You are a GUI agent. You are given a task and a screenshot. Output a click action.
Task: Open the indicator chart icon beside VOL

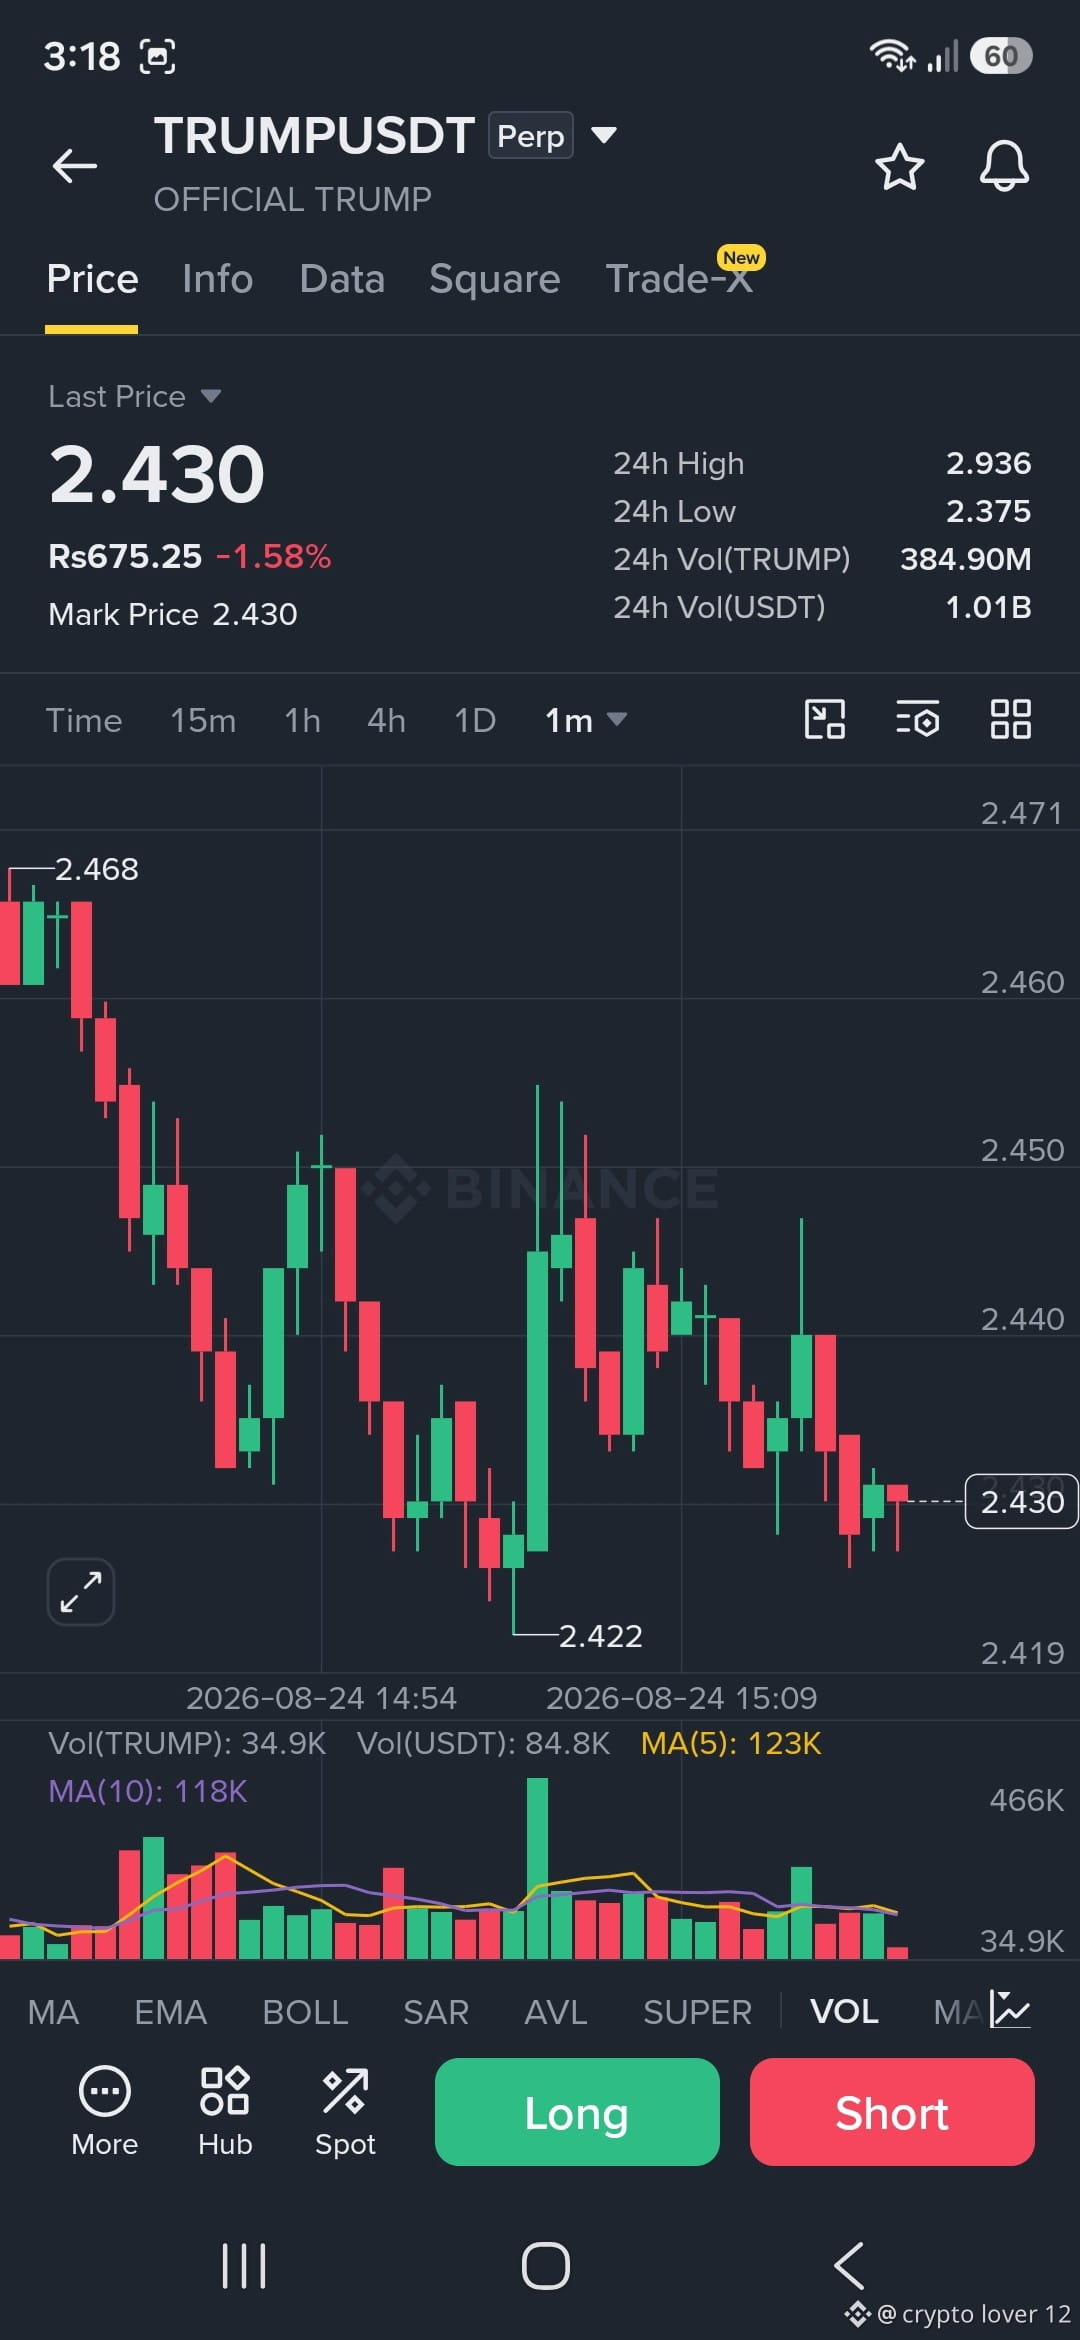pyautogui.click(x=1010, y=2010)
